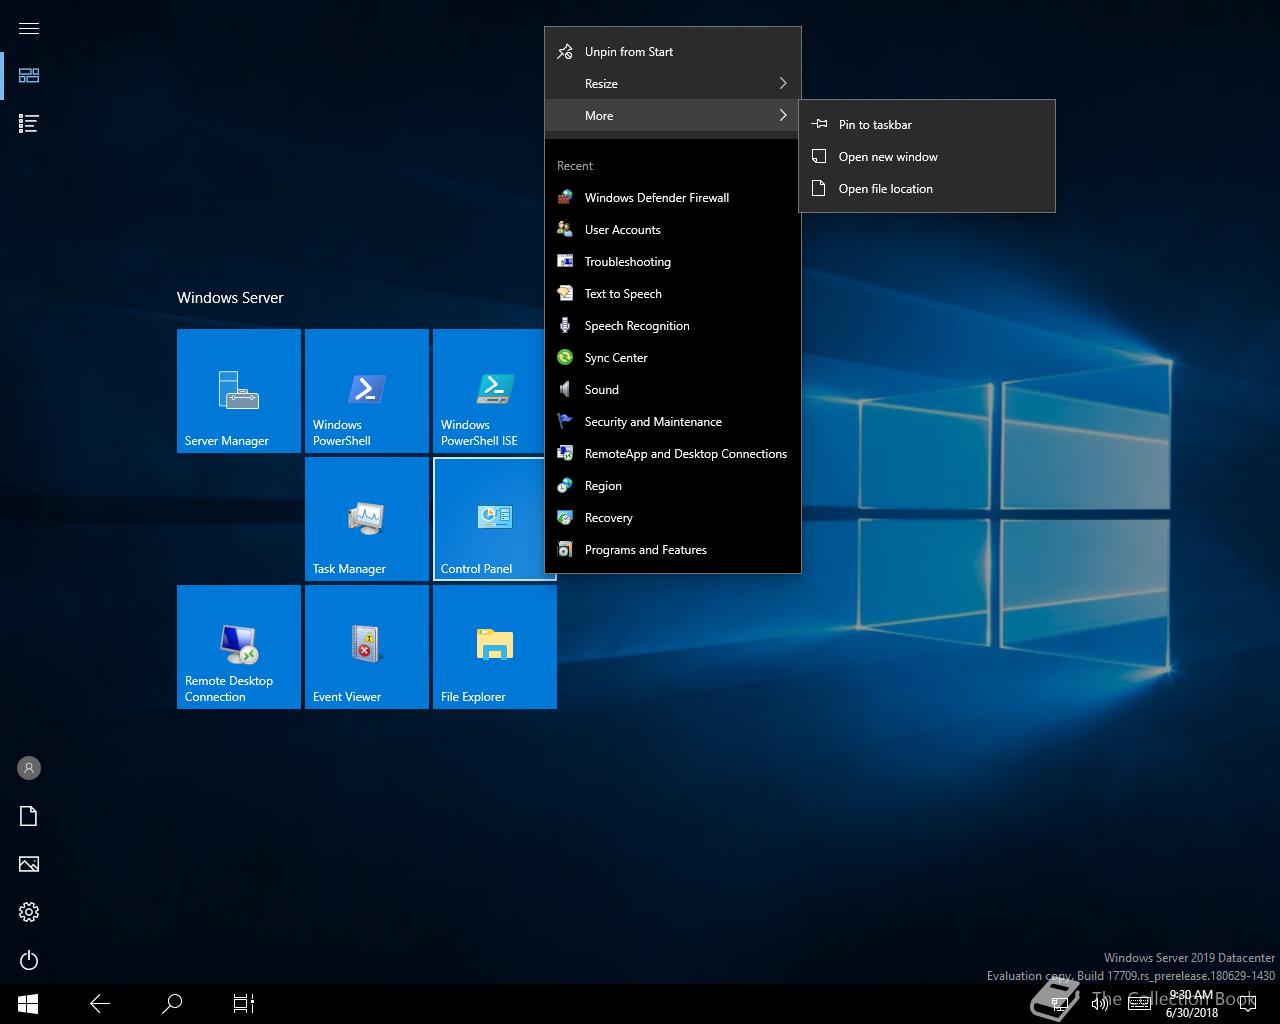Open recent Region item
1280x1024 pixels.
point(673,486)
